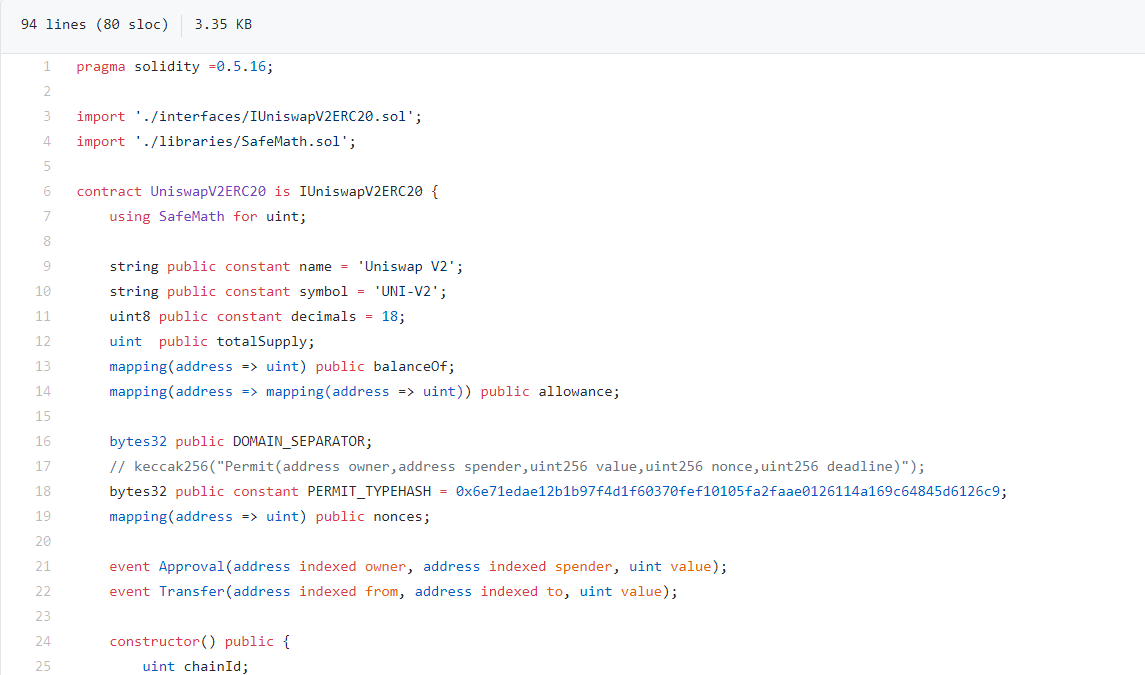Image resolution: width=1145 pixels, height=675 pixels.
Task: Click the 'decimals' variable name
Action: 323,316
